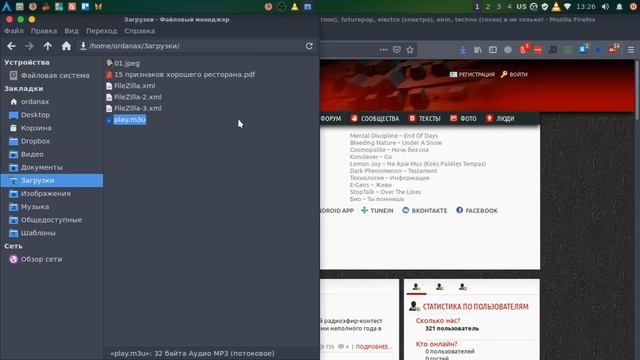640x360 pixels.
Task: Open the home folder icon in the toolbar
Action: (66, 46)
